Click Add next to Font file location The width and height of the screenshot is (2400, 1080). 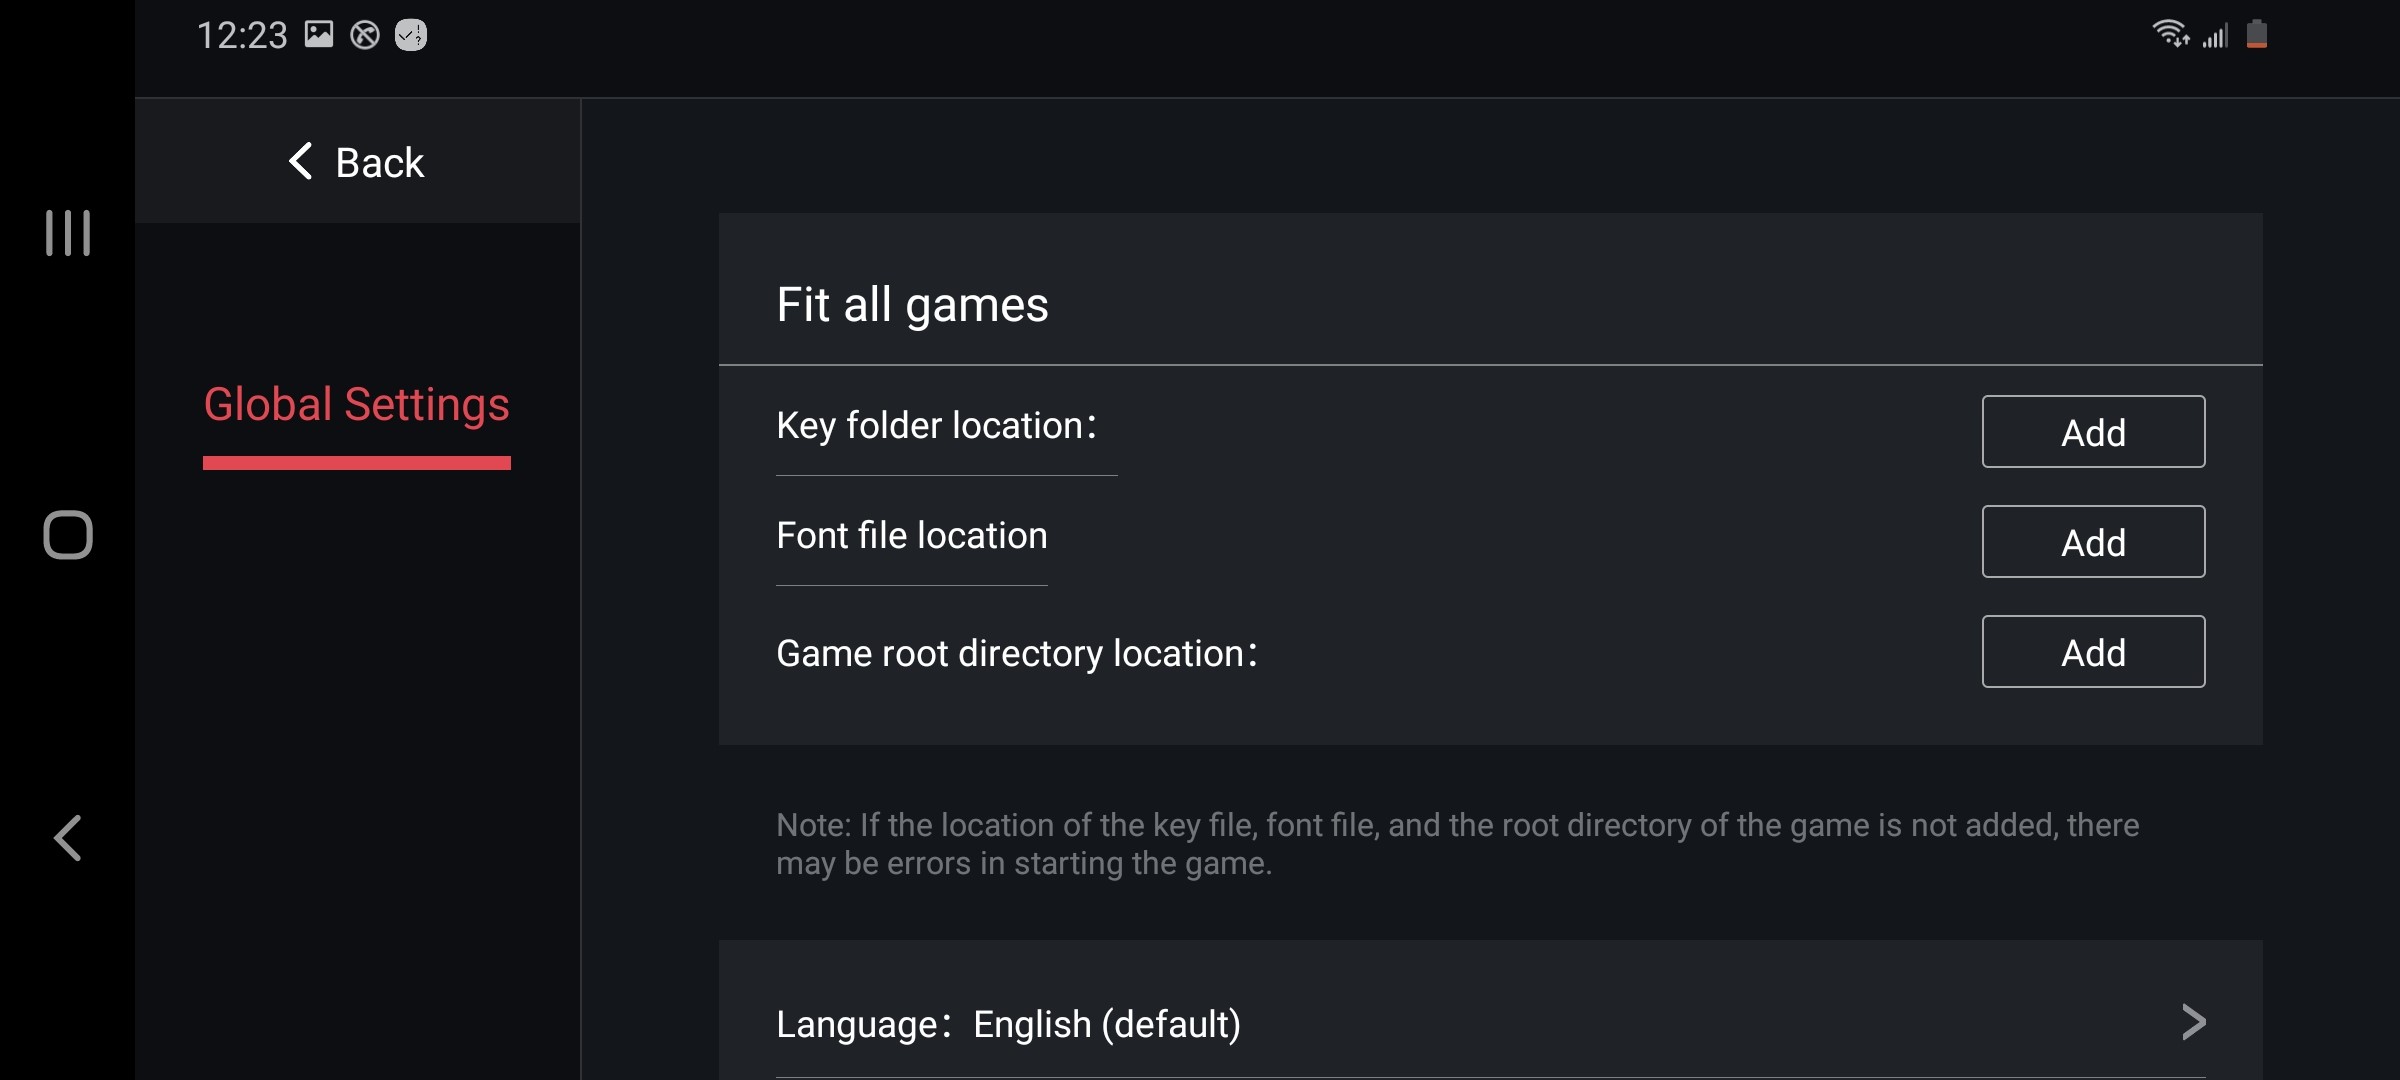[x=2093, y=542]
